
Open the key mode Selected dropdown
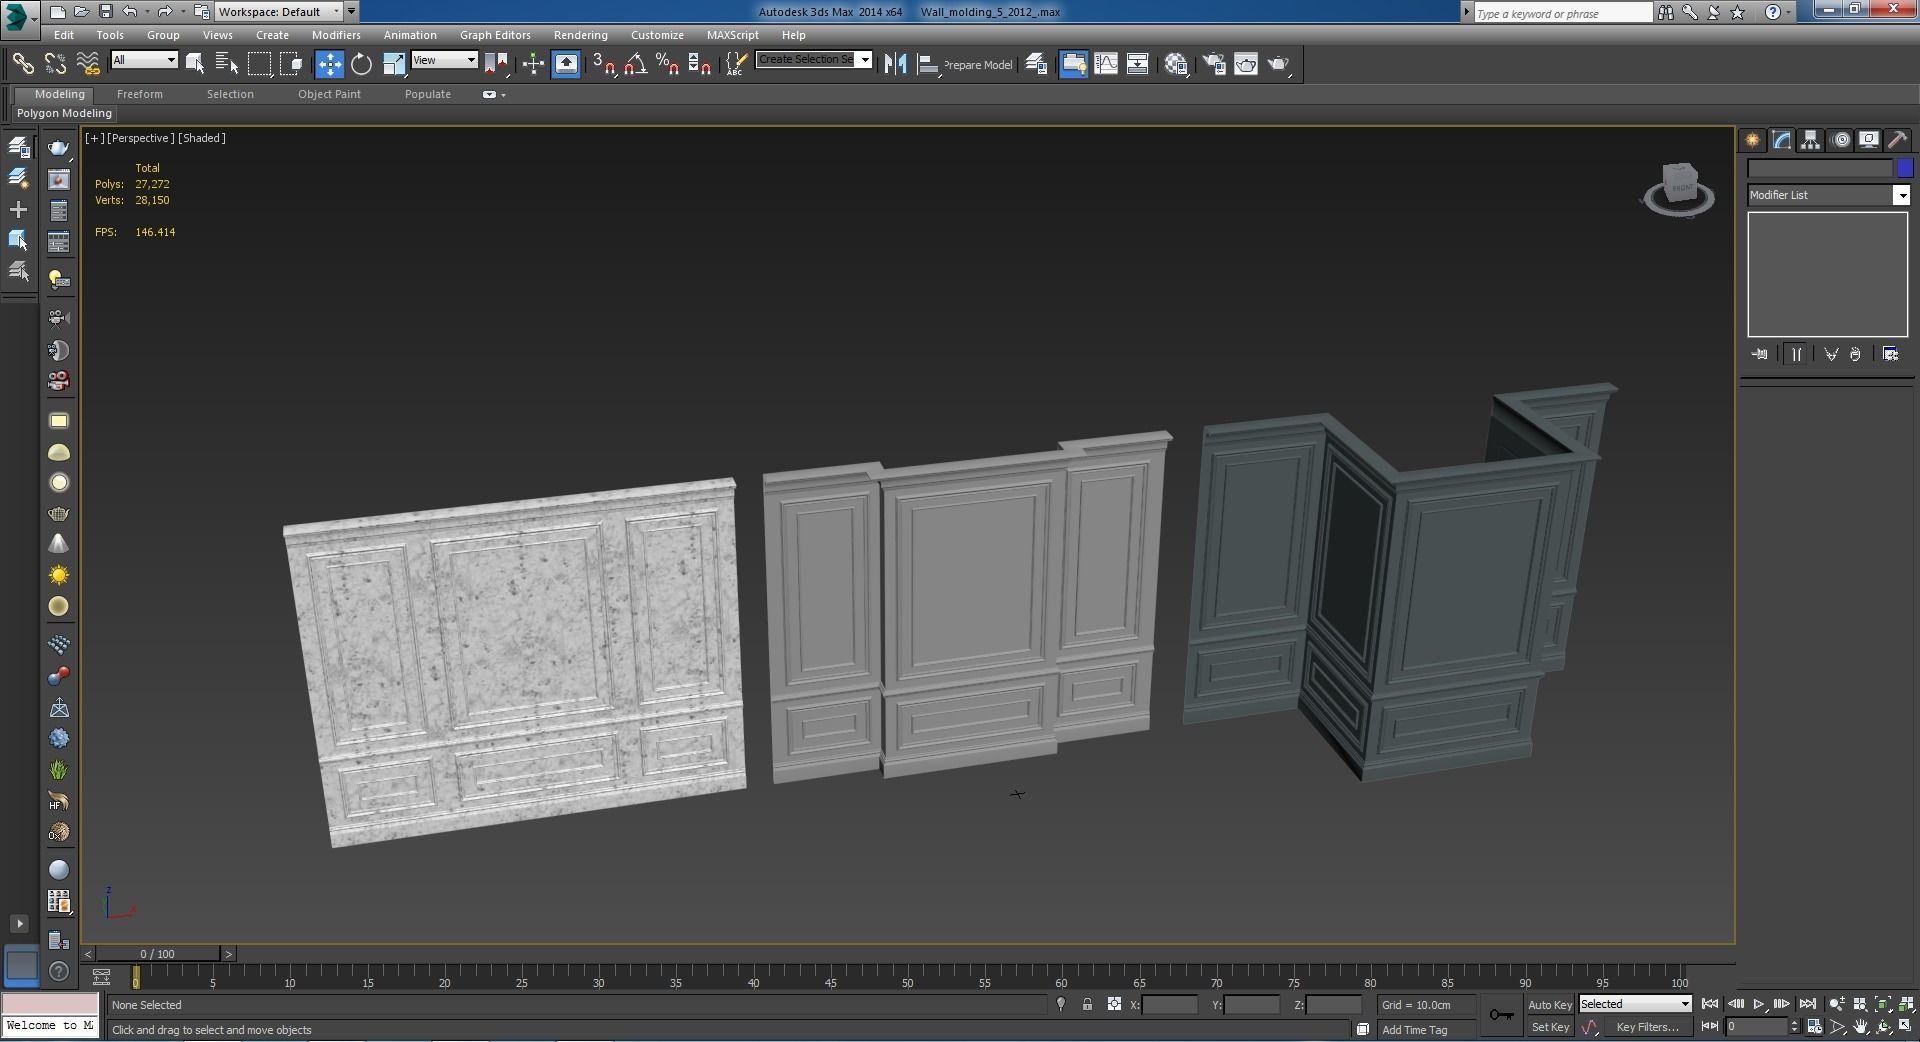[x=1635, y=1004]
